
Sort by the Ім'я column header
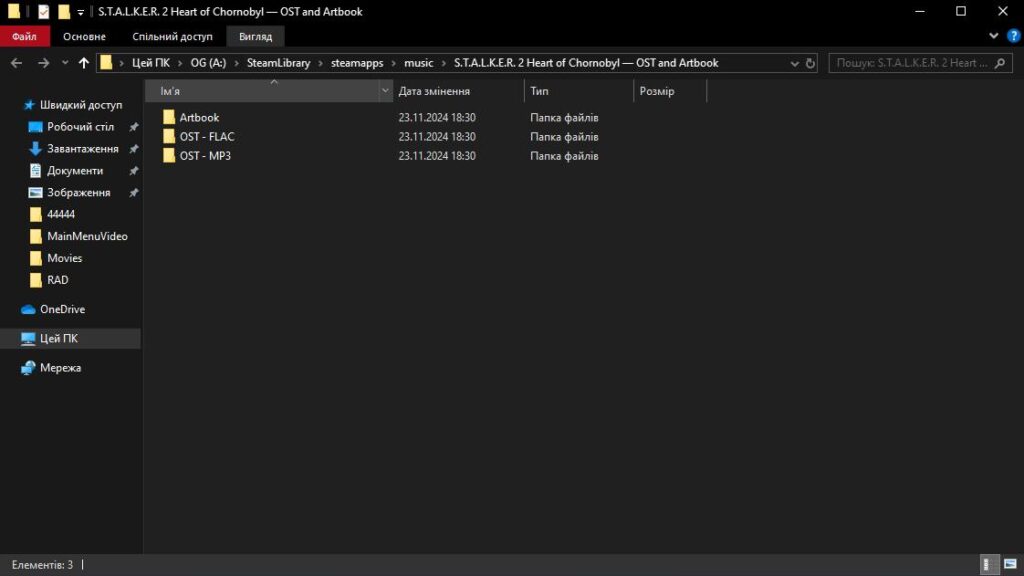(x=261, y=91)
